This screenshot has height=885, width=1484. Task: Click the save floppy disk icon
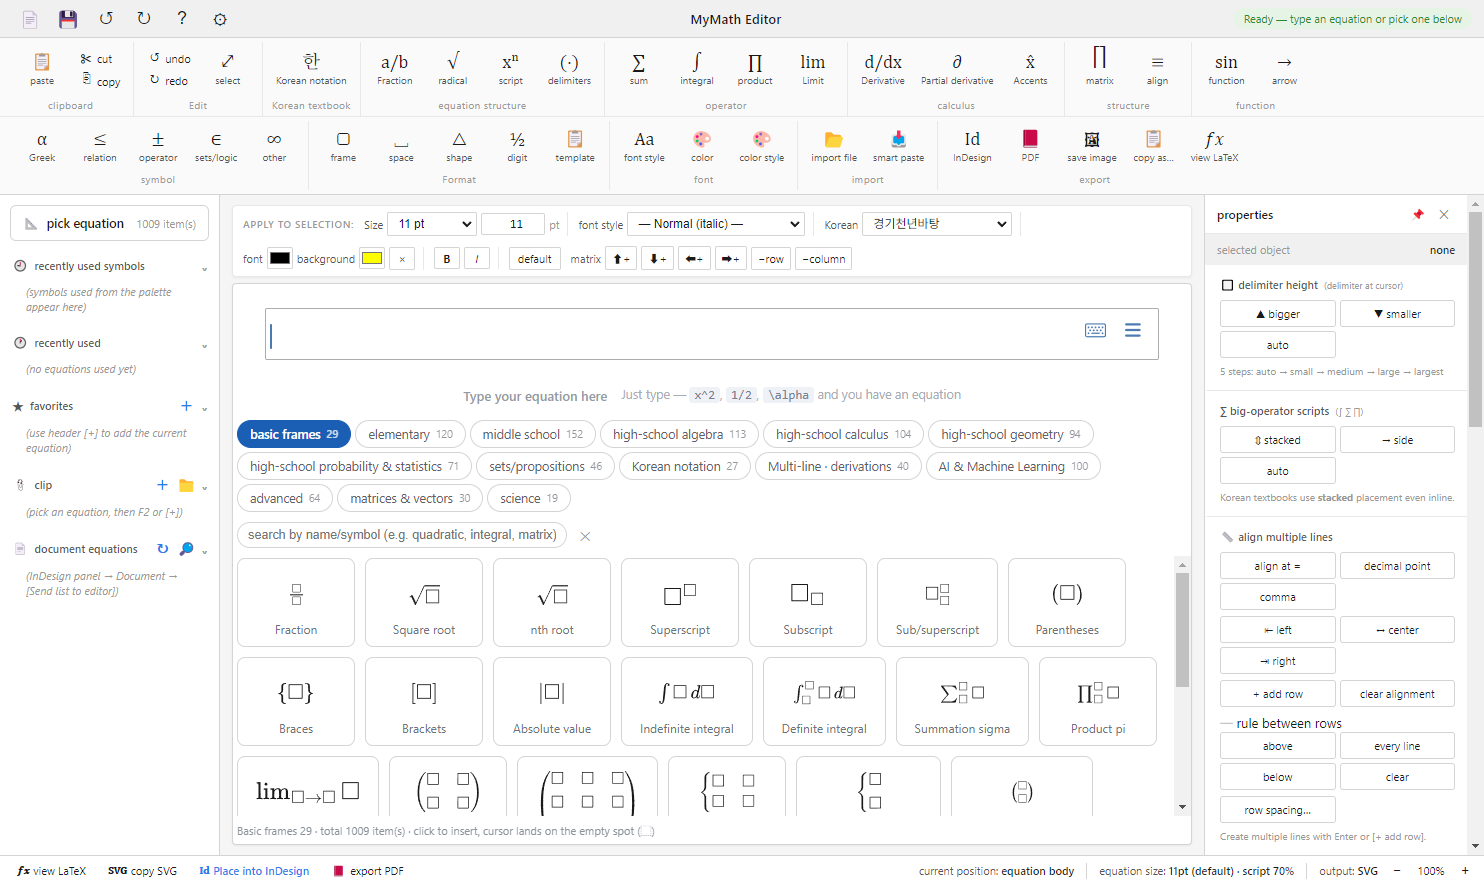tap(67, 19)
